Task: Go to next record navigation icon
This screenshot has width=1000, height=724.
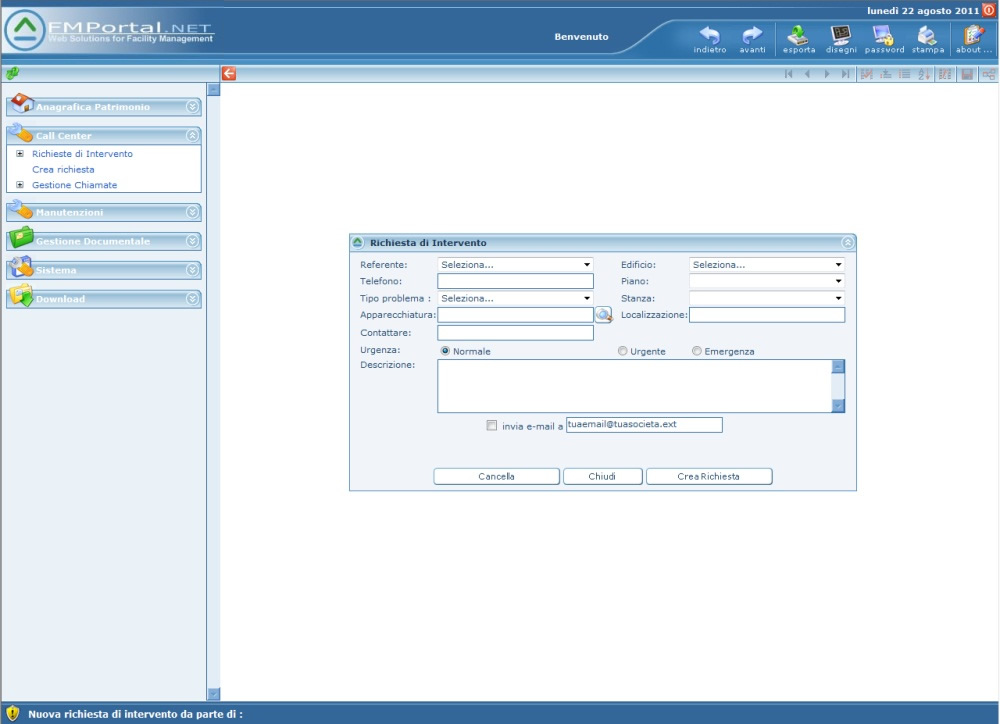Action: [827, 74]
